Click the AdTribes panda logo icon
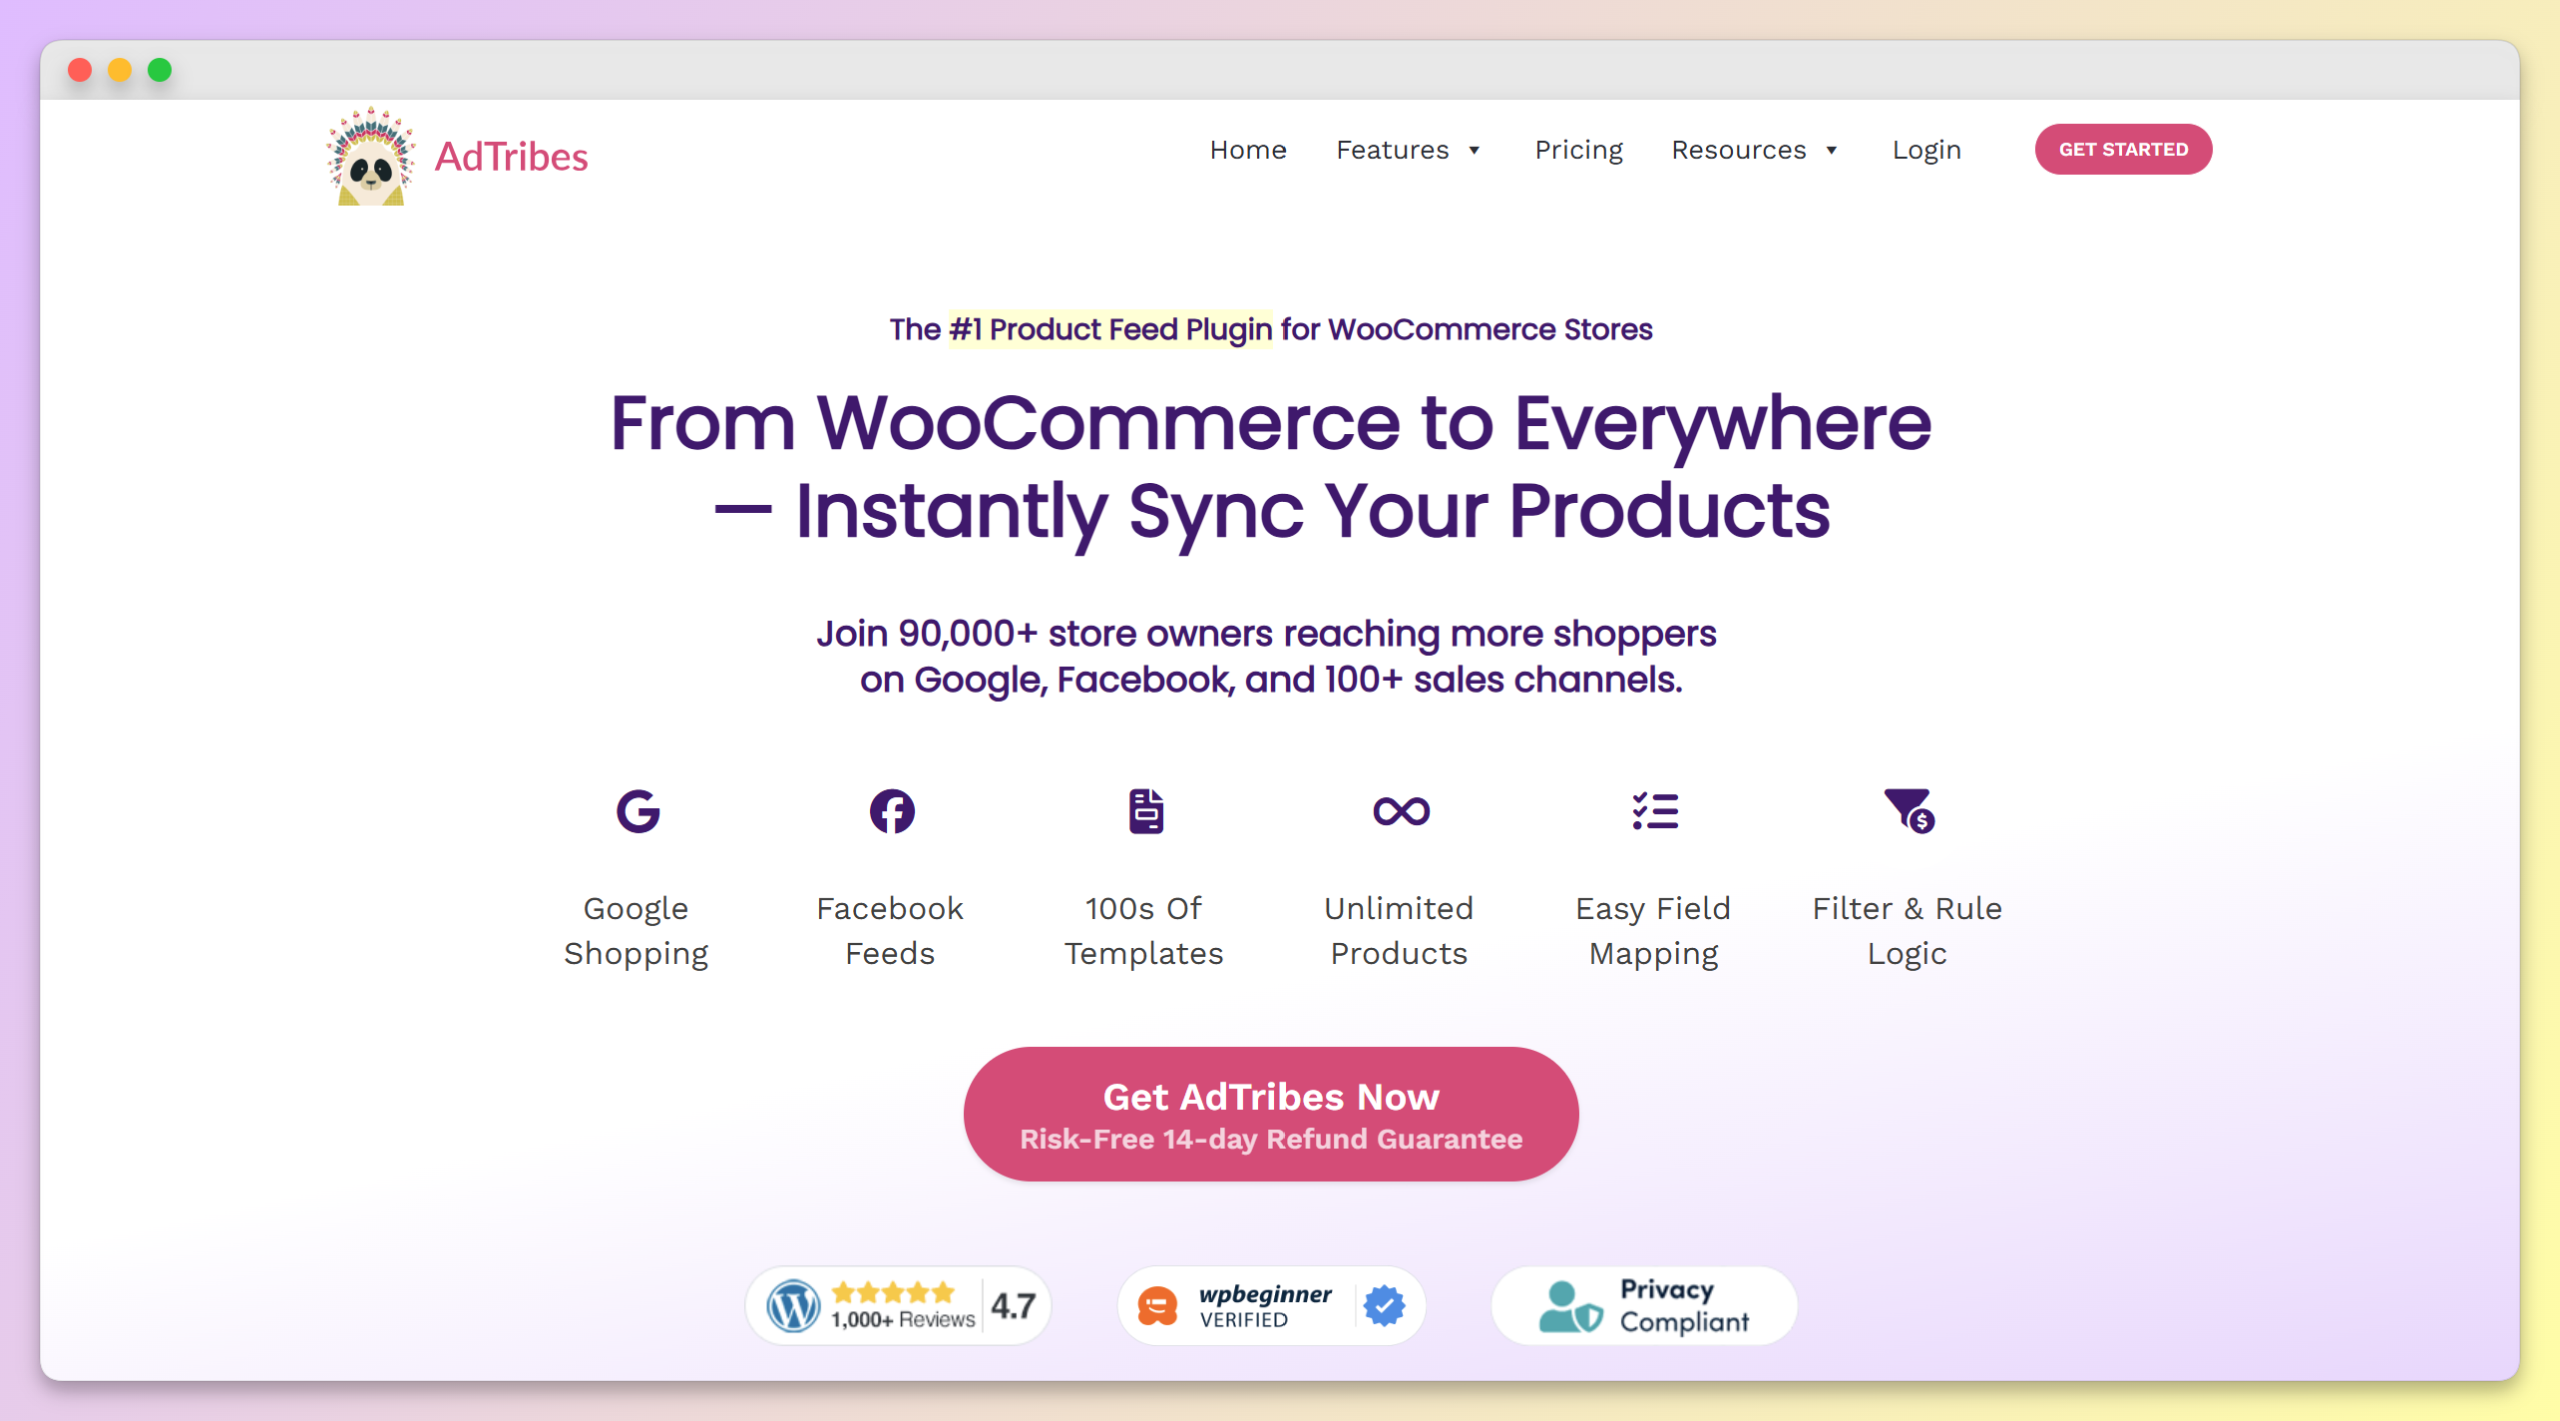This screenshot has height=1421, width=2560. 370,158
